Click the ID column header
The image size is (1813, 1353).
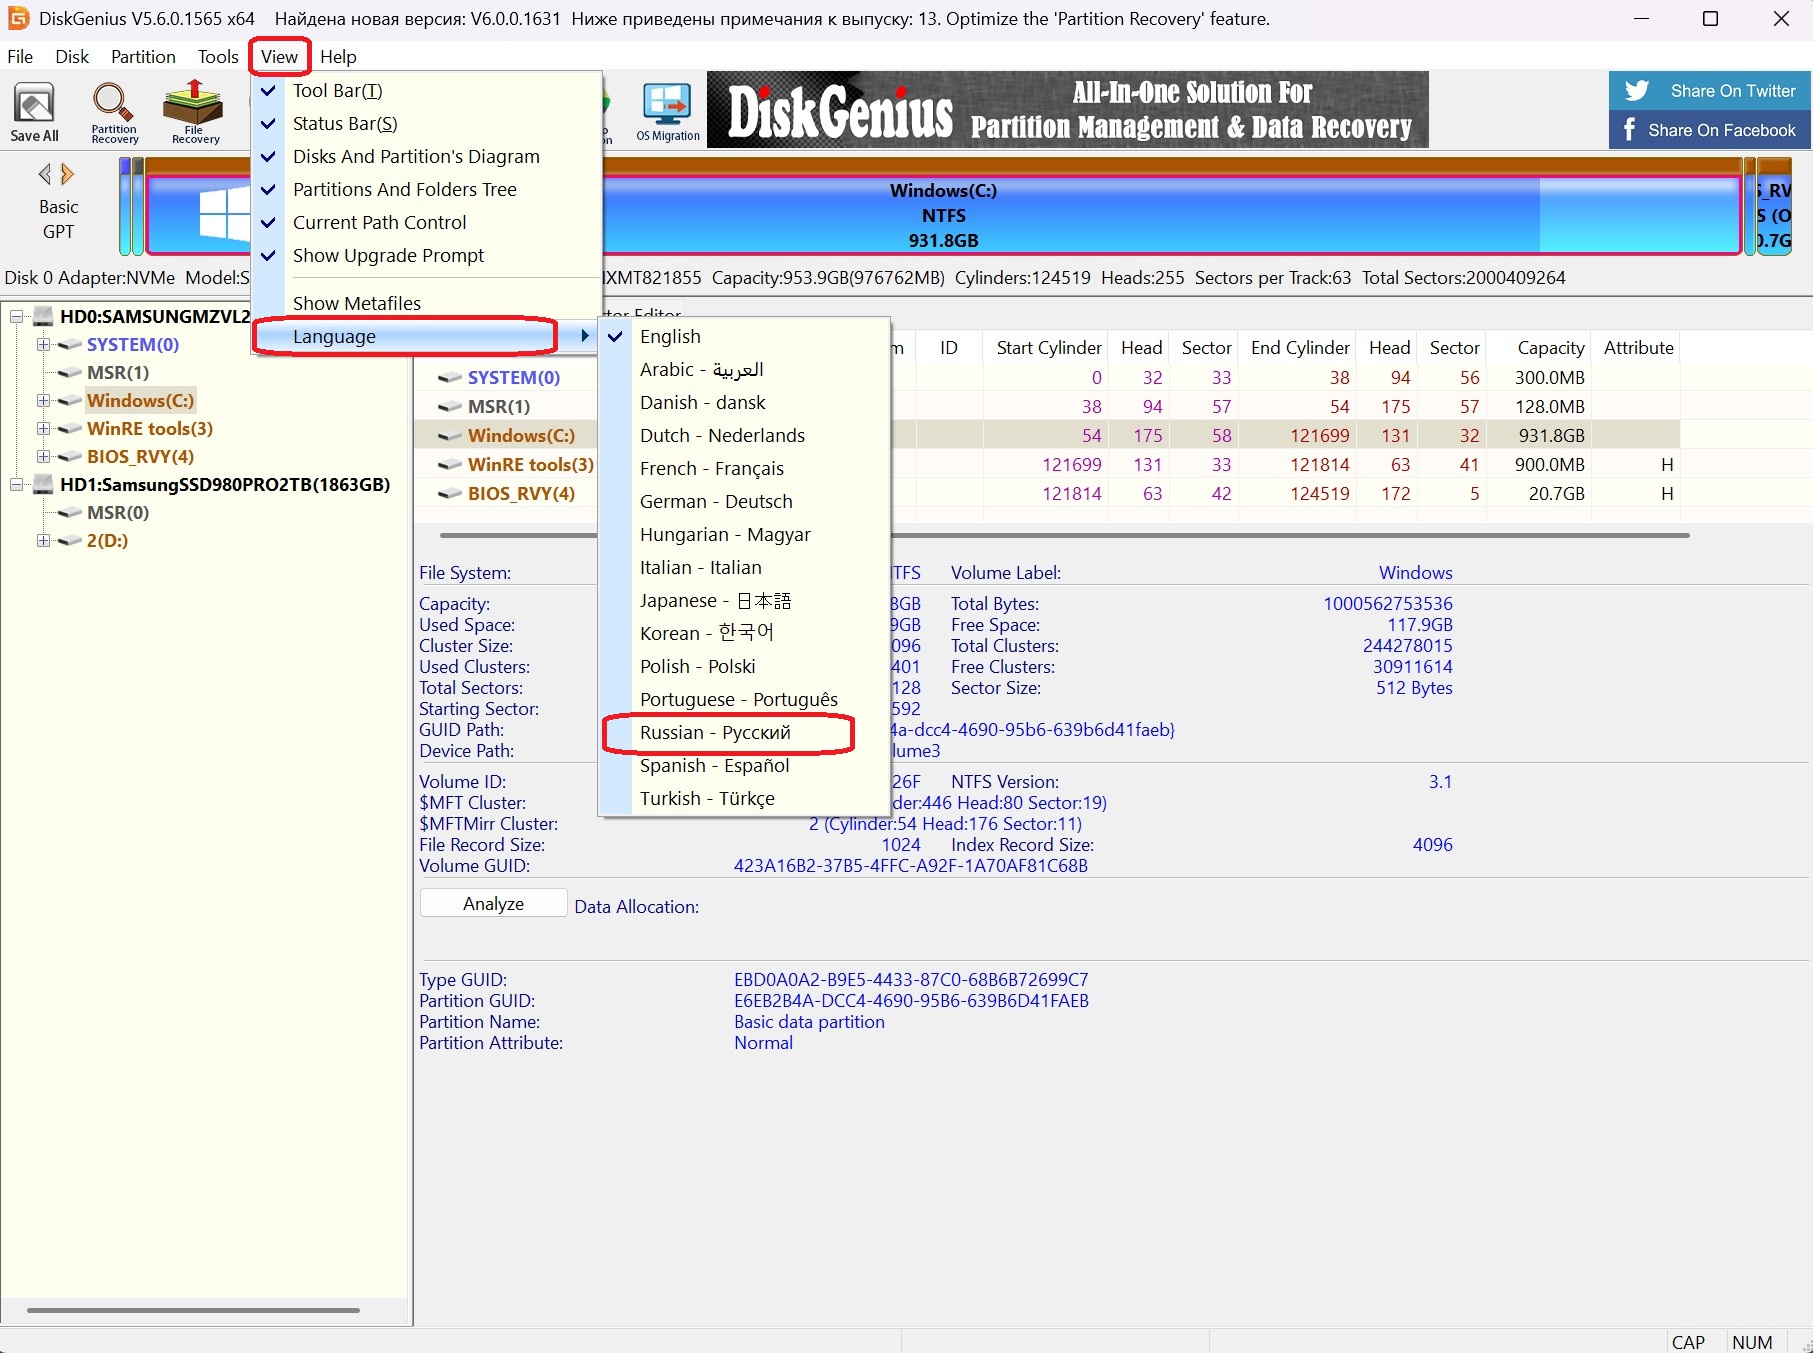[x=948, y=348]
